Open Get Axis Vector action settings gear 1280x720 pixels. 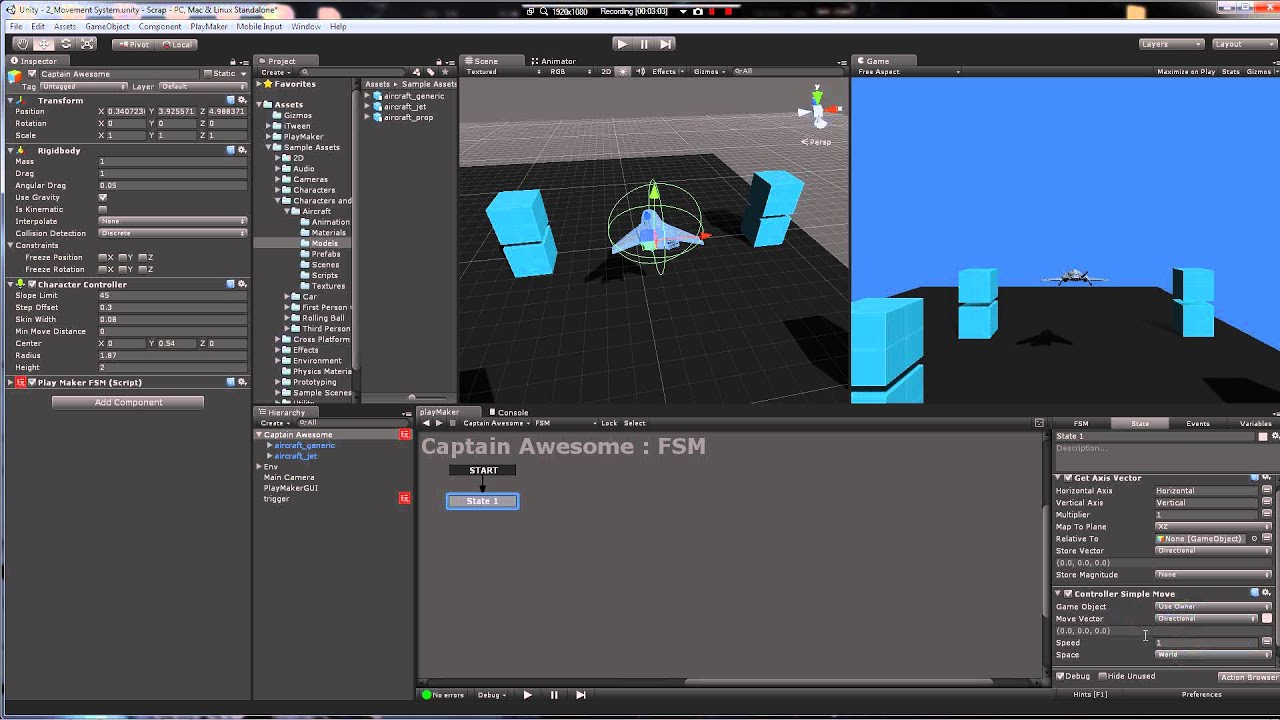[x=1266, y=478]
